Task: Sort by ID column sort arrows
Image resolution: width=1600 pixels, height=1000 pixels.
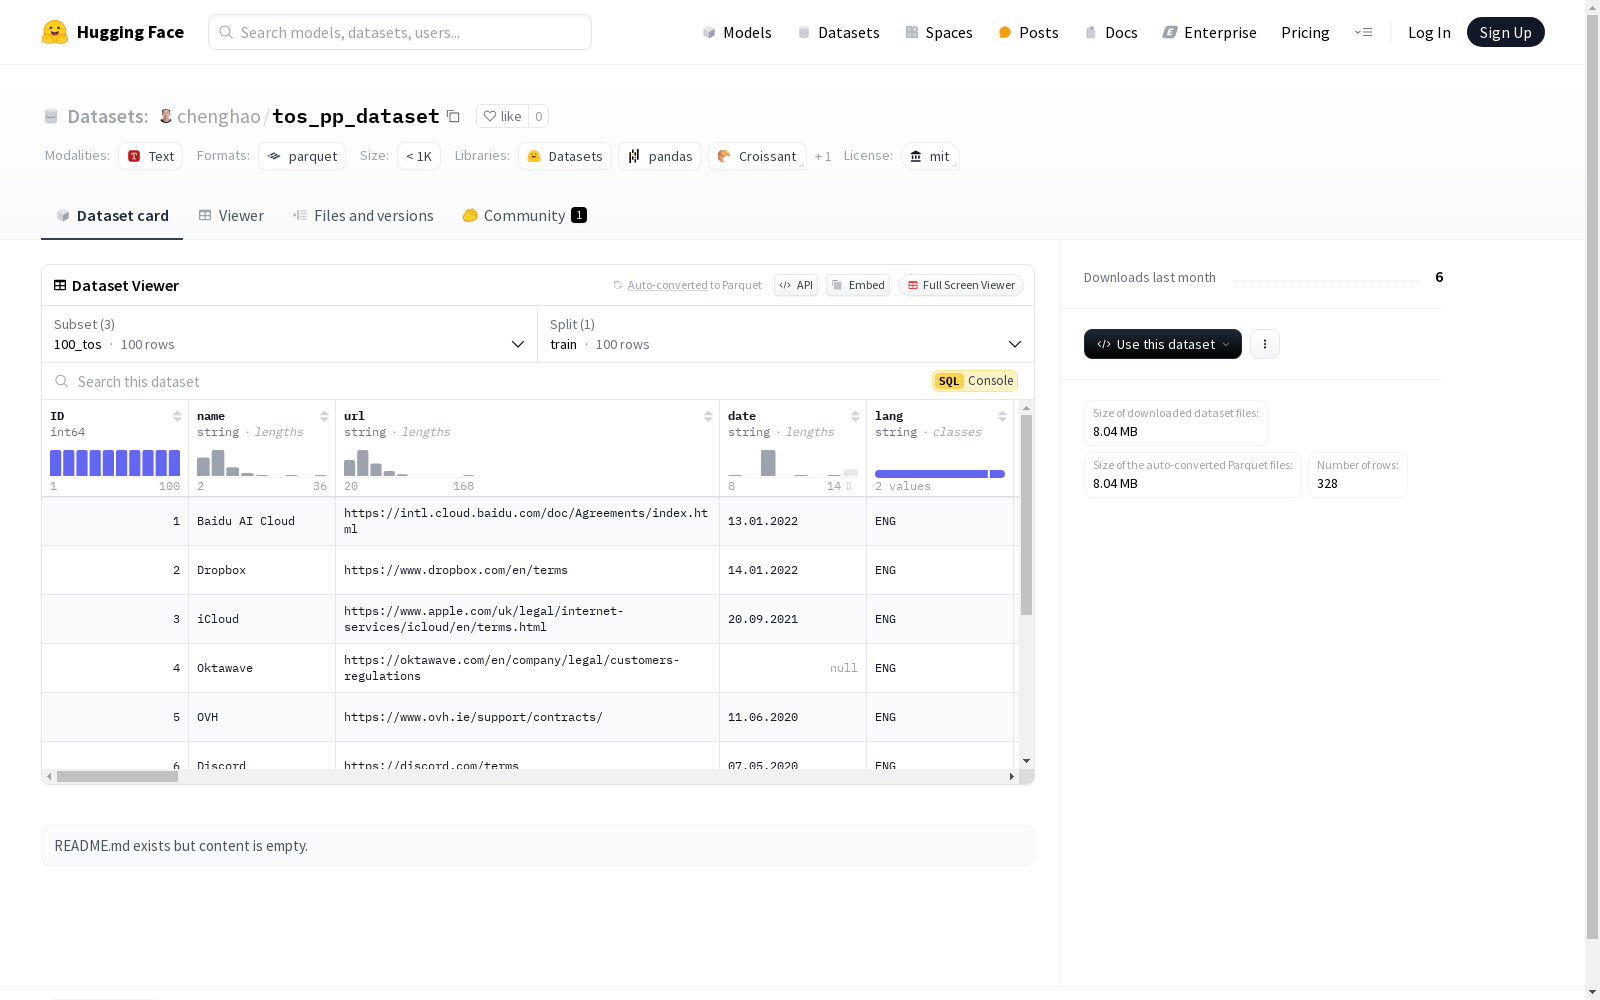Action: [177, 416]
